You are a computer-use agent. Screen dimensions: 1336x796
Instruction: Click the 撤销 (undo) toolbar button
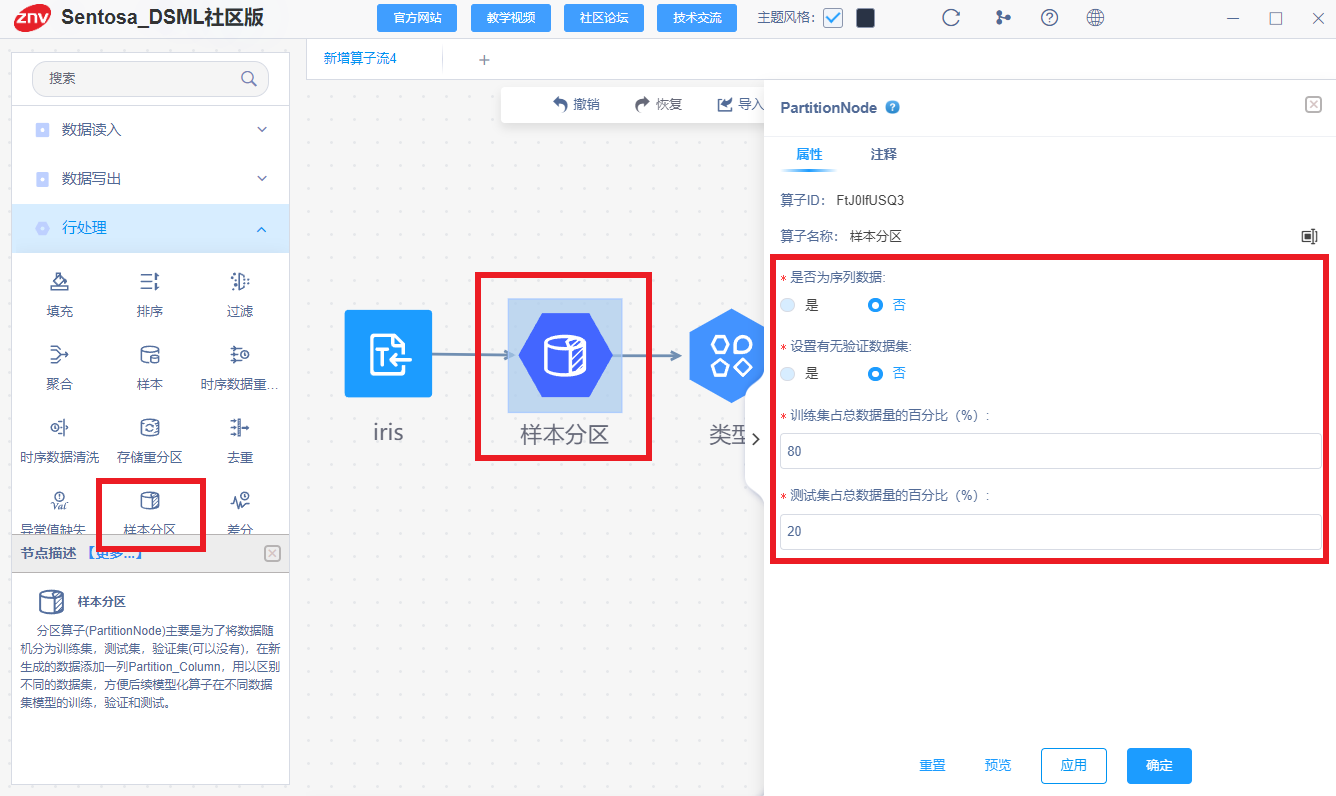coord(576,104)
